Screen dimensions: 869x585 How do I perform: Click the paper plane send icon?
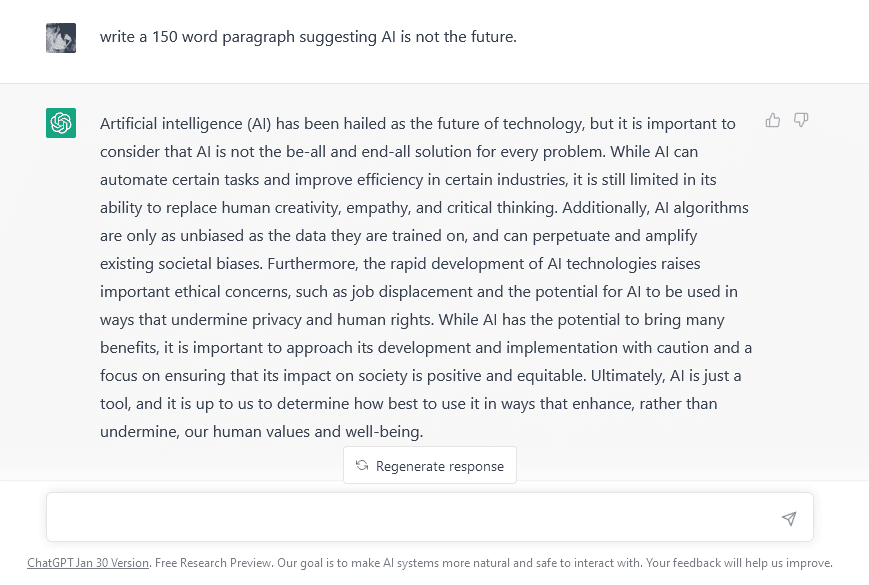pos(789,518)
